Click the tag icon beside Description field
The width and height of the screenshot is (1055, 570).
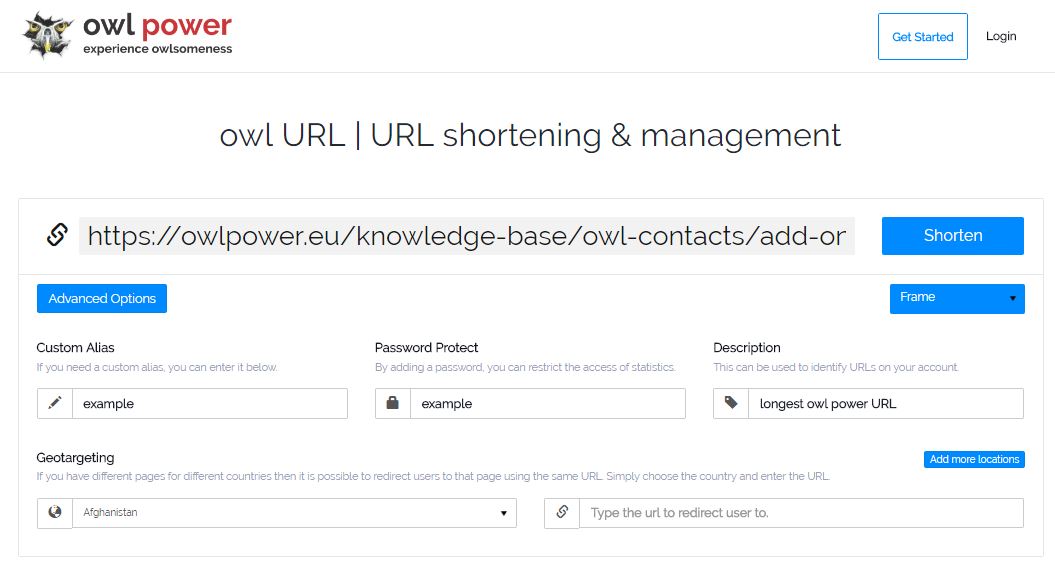pos(731,403)
